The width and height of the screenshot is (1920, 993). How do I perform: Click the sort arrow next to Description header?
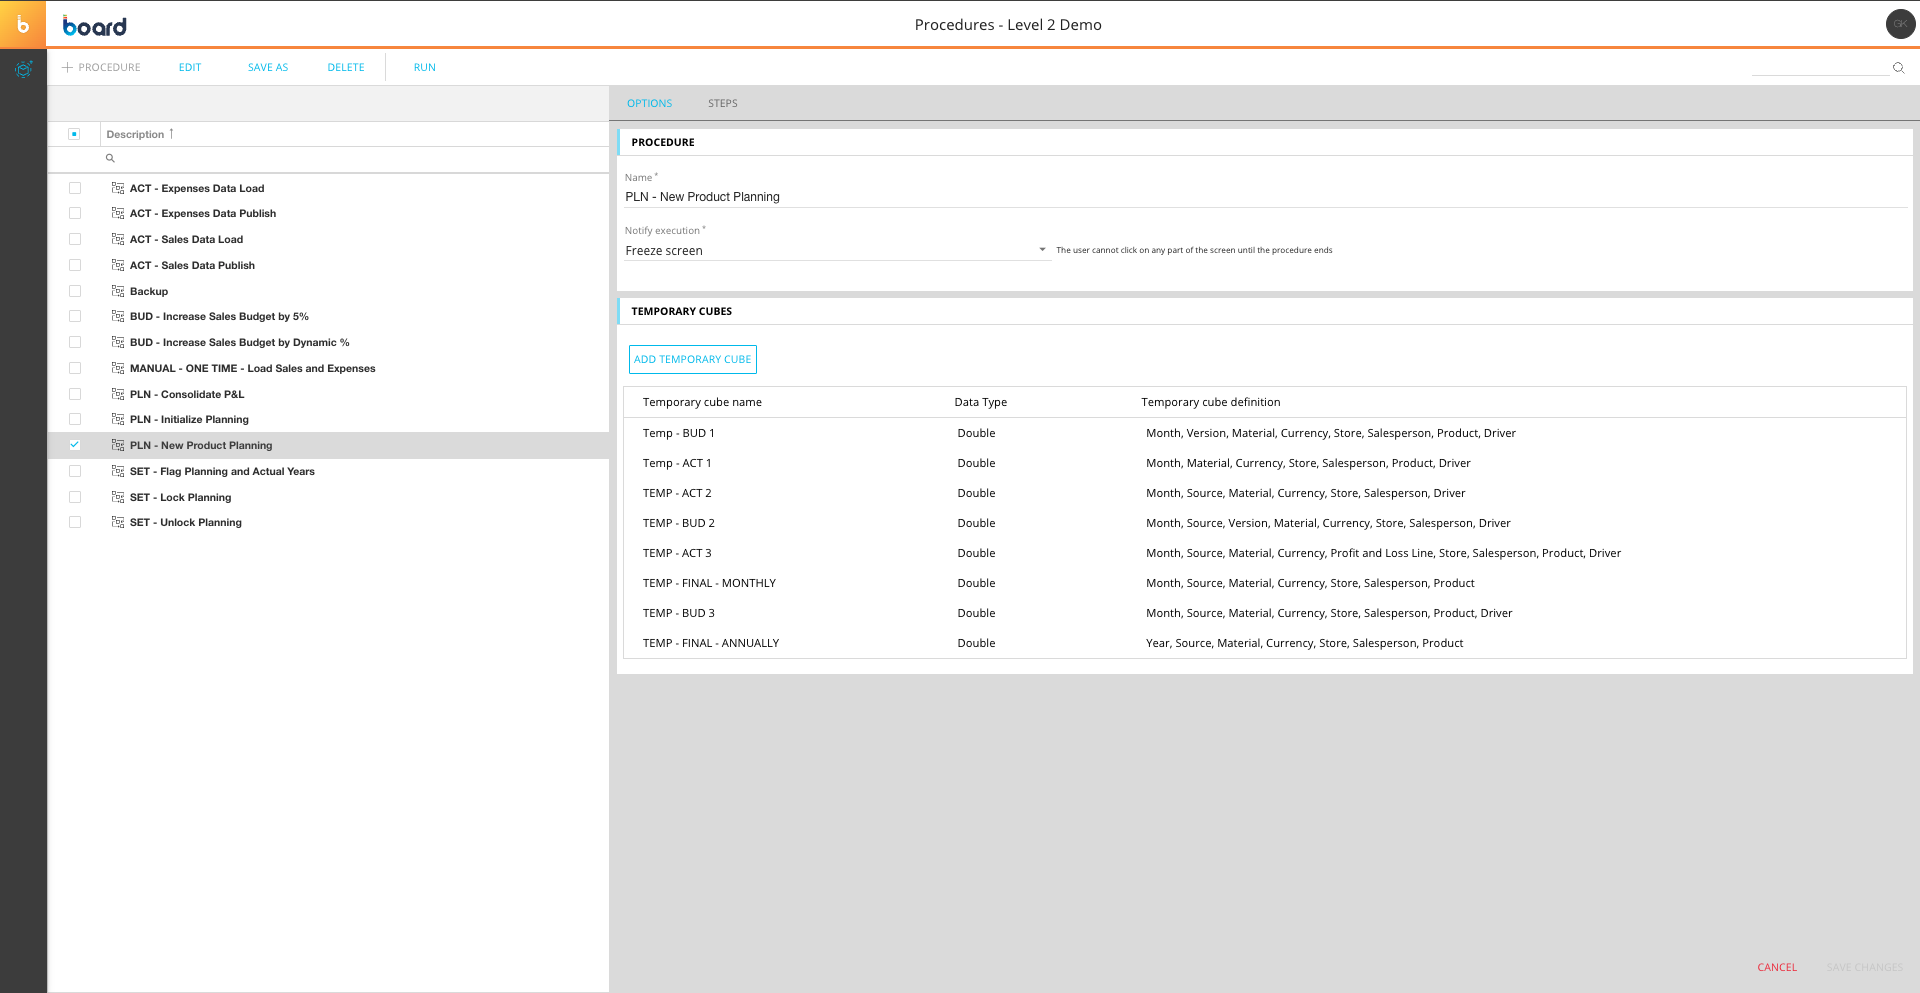pyautogui.click(x=171, y=133)
